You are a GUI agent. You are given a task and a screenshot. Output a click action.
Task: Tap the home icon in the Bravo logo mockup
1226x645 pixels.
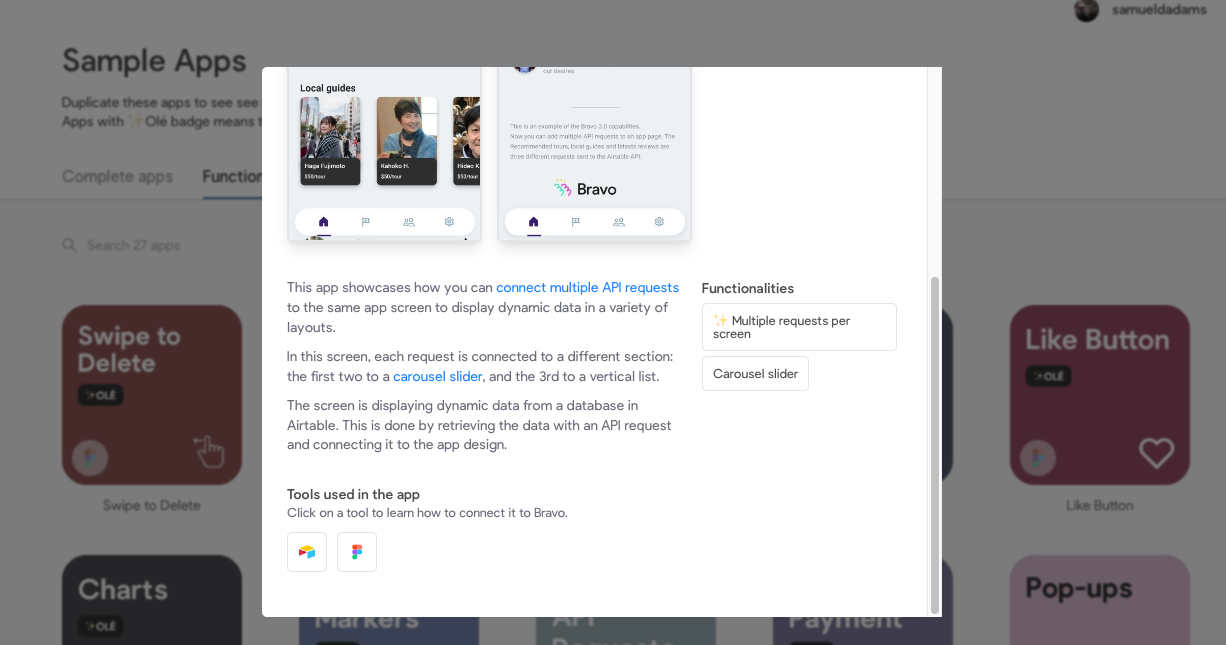(x=533, y=222)
